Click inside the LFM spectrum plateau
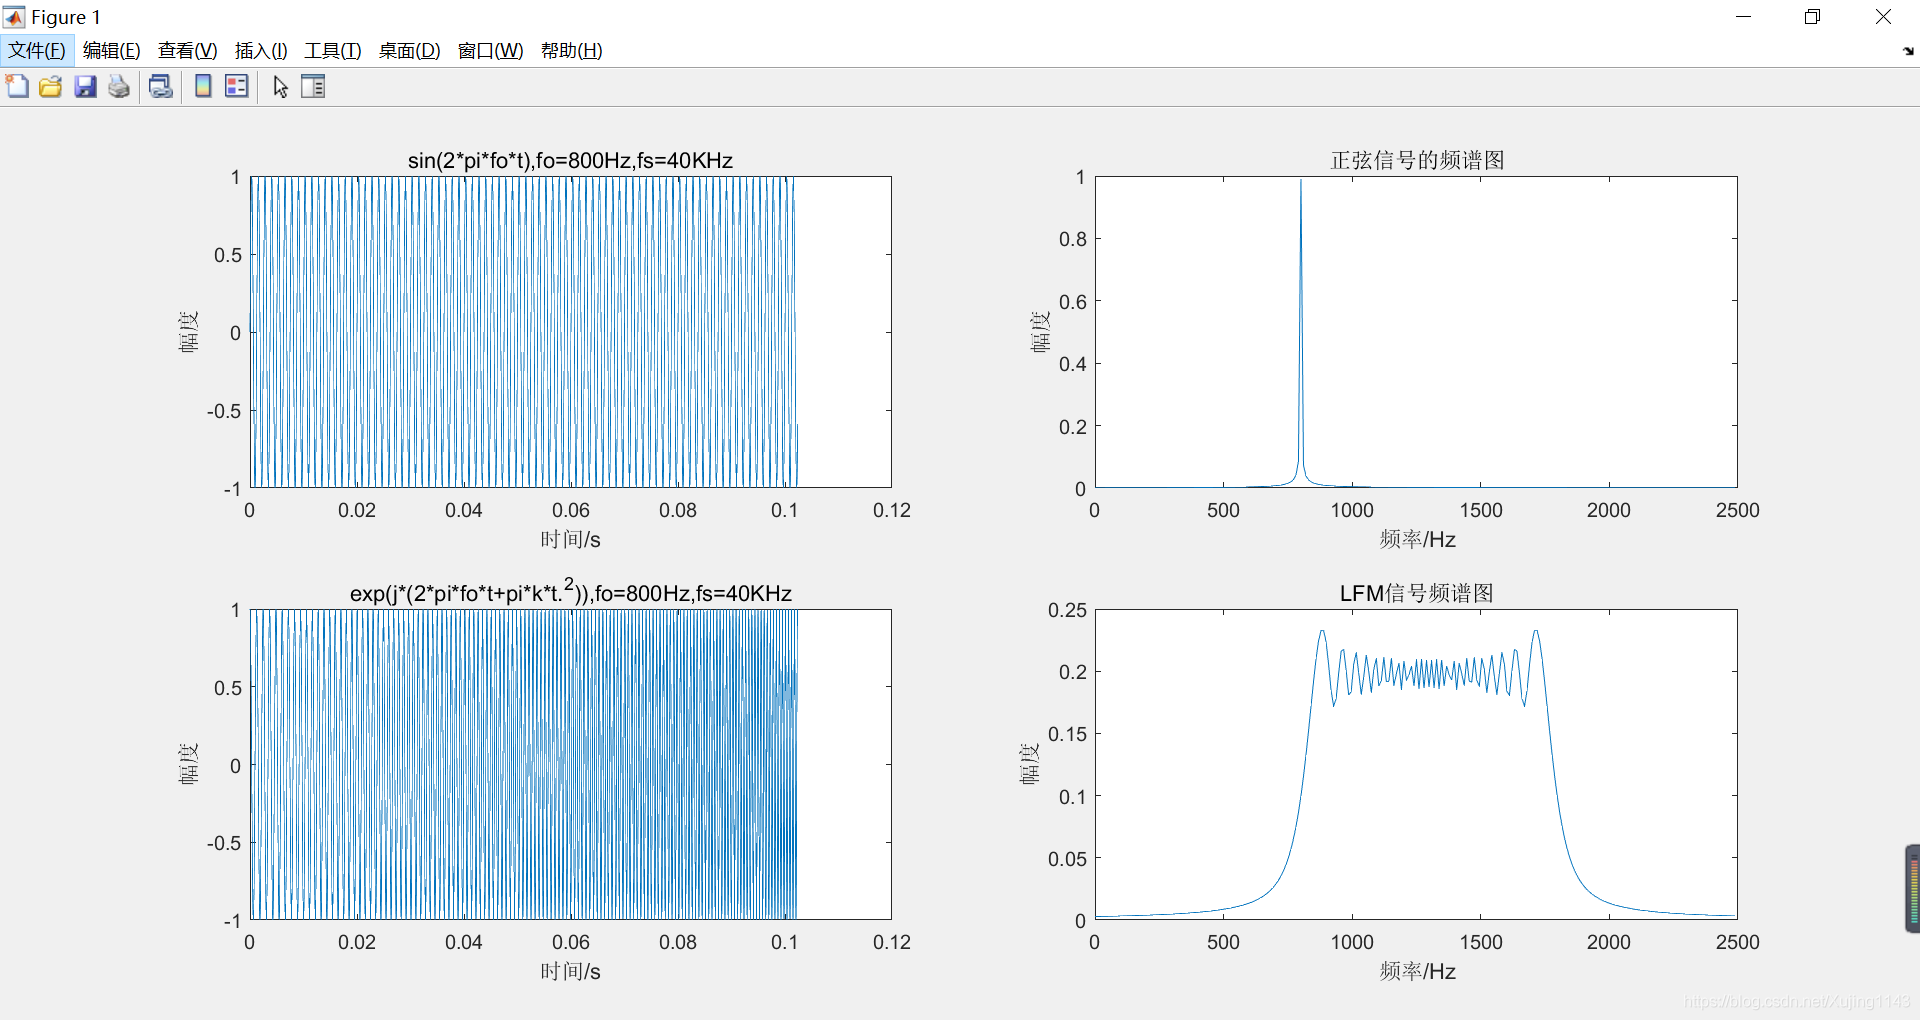The image size is (1920, 1020). tap(1430, 673)
